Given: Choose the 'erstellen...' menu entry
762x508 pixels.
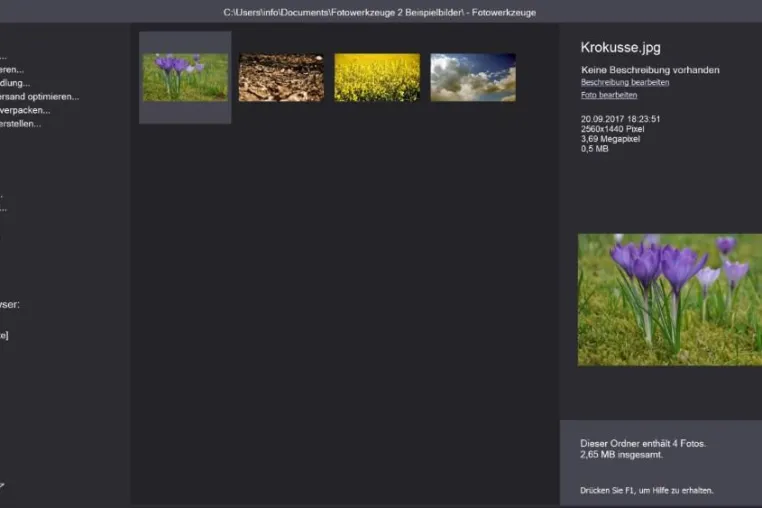Looking at the screenshot, I should [20, 123].
